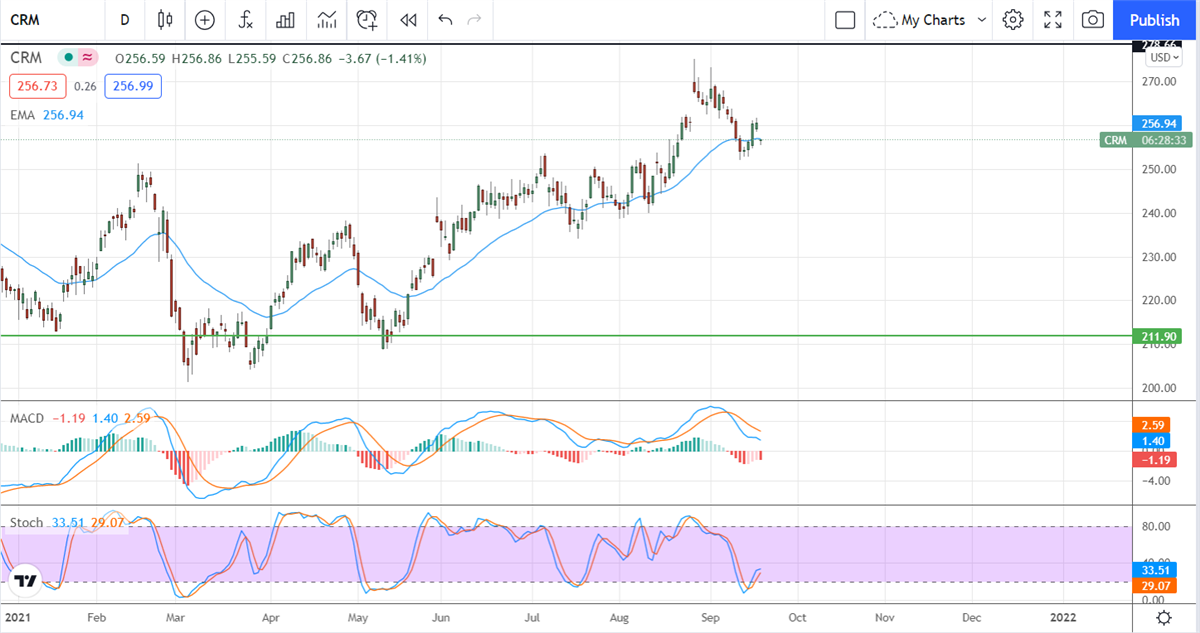Click the blue 256.99 buy price button

pyautogui.click(x=133, y=87)
